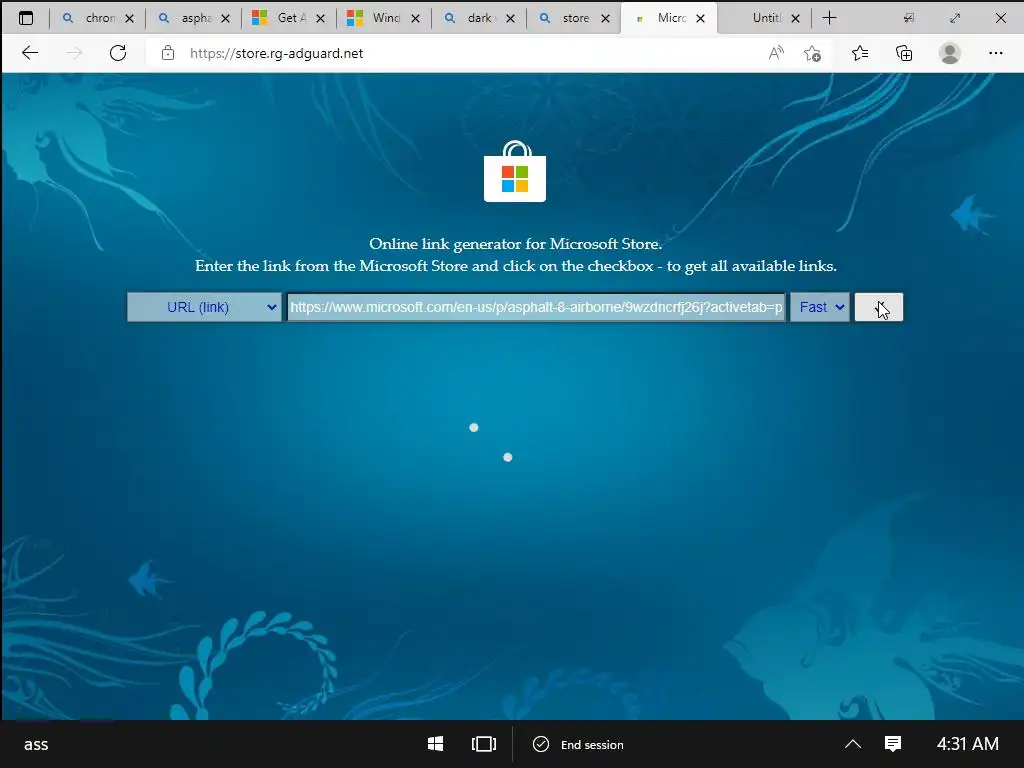Click End session button

tap(579, 744)
